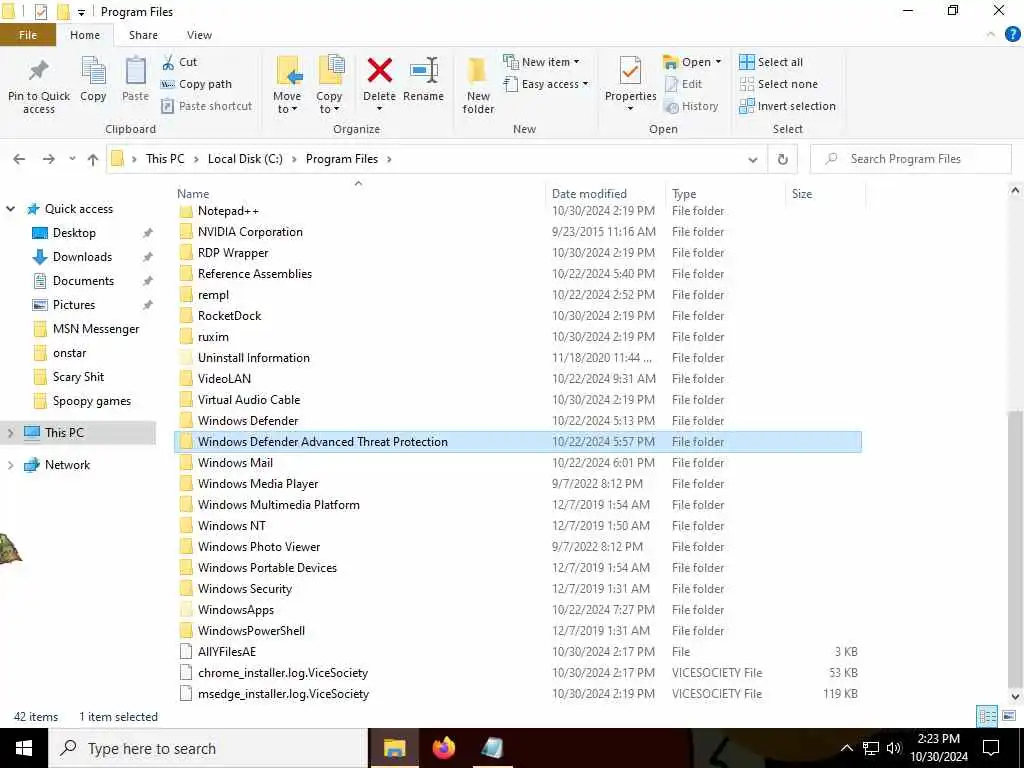Screen dimensions: 1024x768
Task: Open the blue Help question mark
Action: (x=1012, y=35)
